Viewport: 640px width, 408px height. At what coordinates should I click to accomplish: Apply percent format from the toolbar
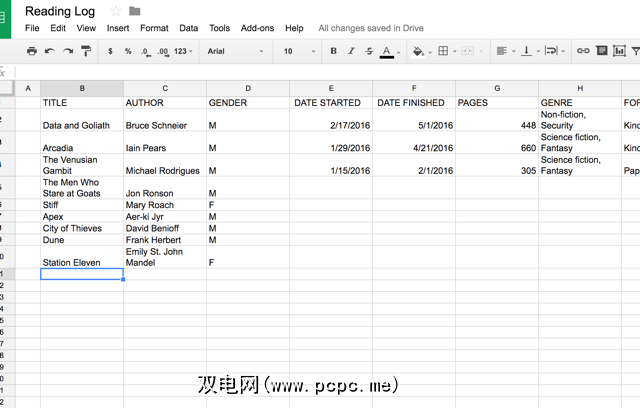click(128, 51)
